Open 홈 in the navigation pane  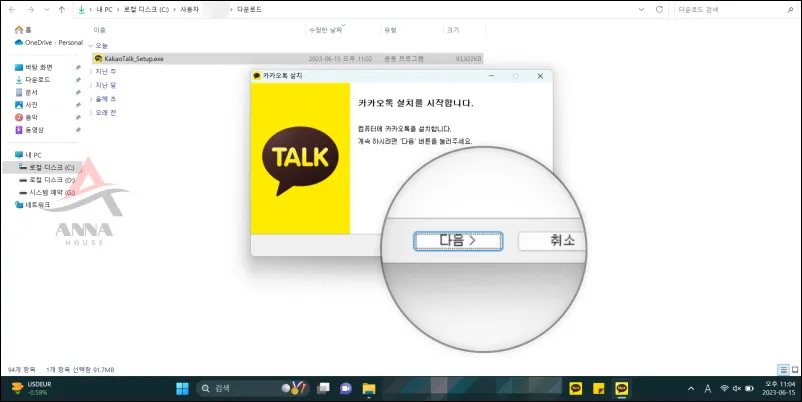(x=24, y=30)
